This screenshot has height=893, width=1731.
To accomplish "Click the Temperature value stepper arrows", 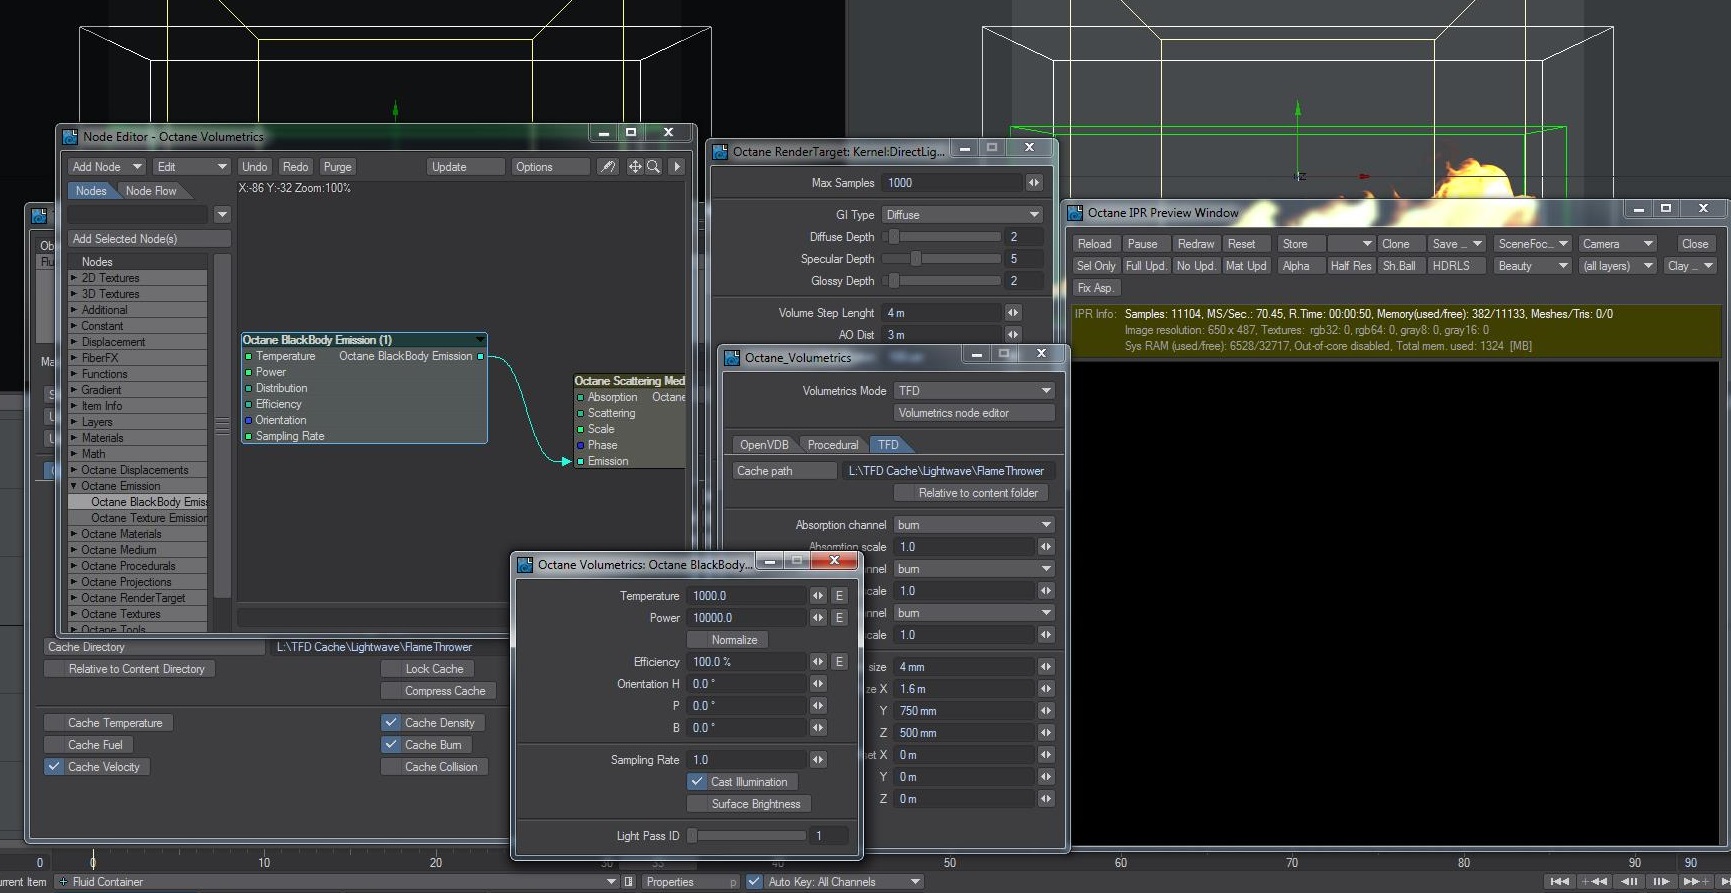I will pyautogui.click(x=818, y=596).
